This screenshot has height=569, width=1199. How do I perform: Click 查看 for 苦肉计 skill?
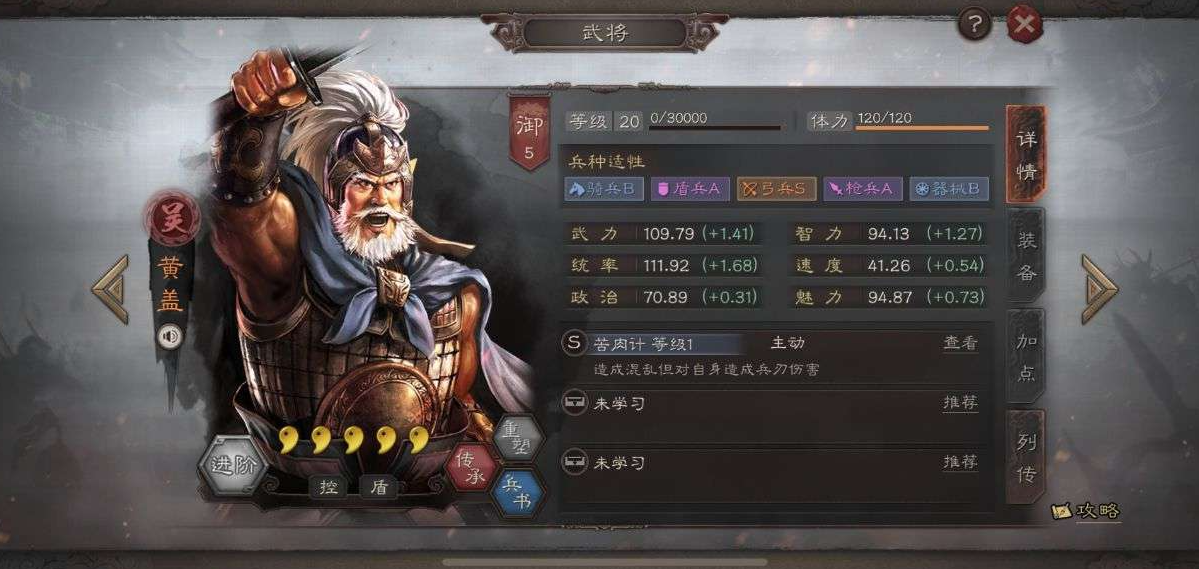960,343
